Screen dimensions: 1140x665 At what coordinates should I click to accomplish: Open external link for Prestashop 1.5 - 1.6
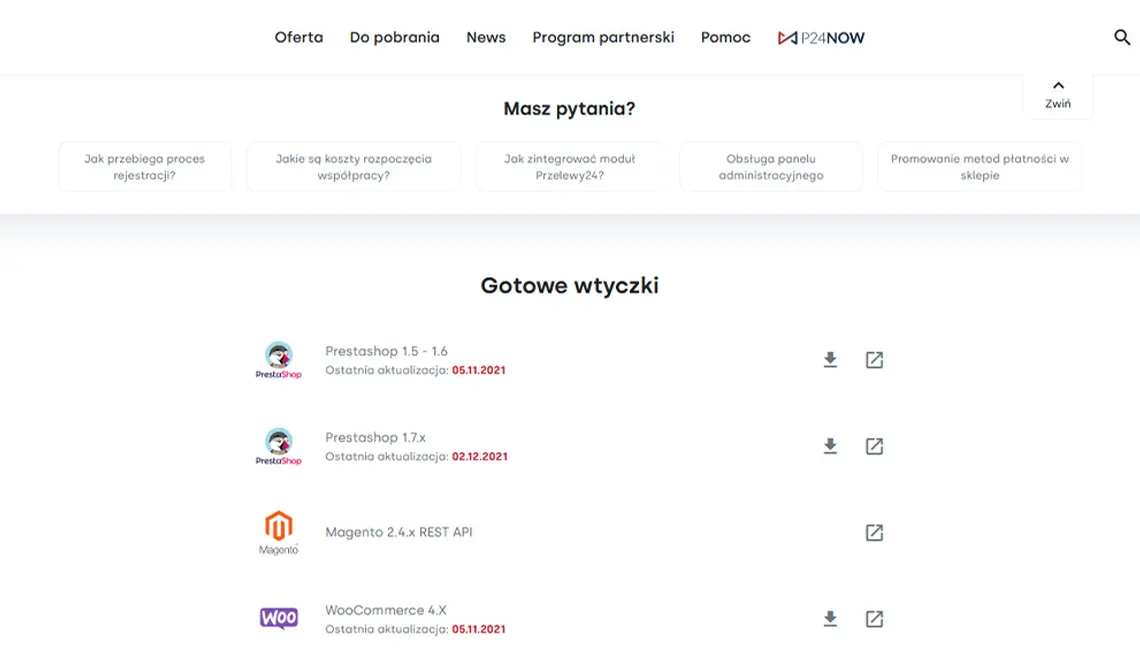coord(874,360)
